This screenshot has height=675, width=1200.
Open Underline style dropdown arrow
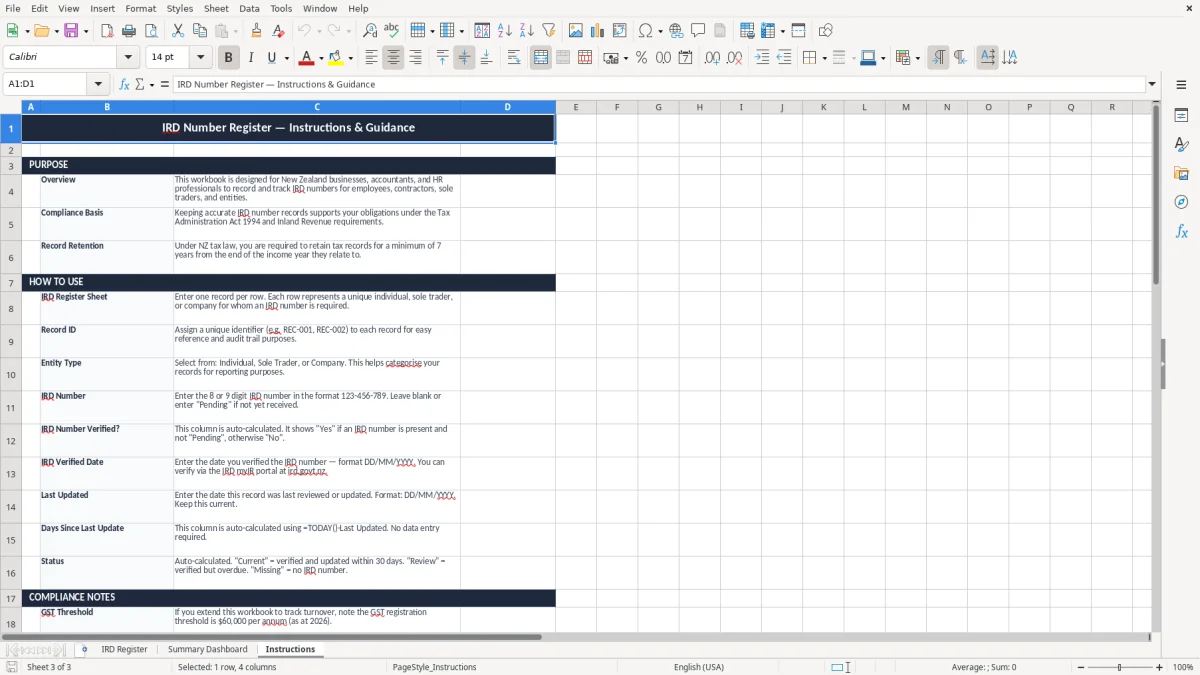point(287,58)
